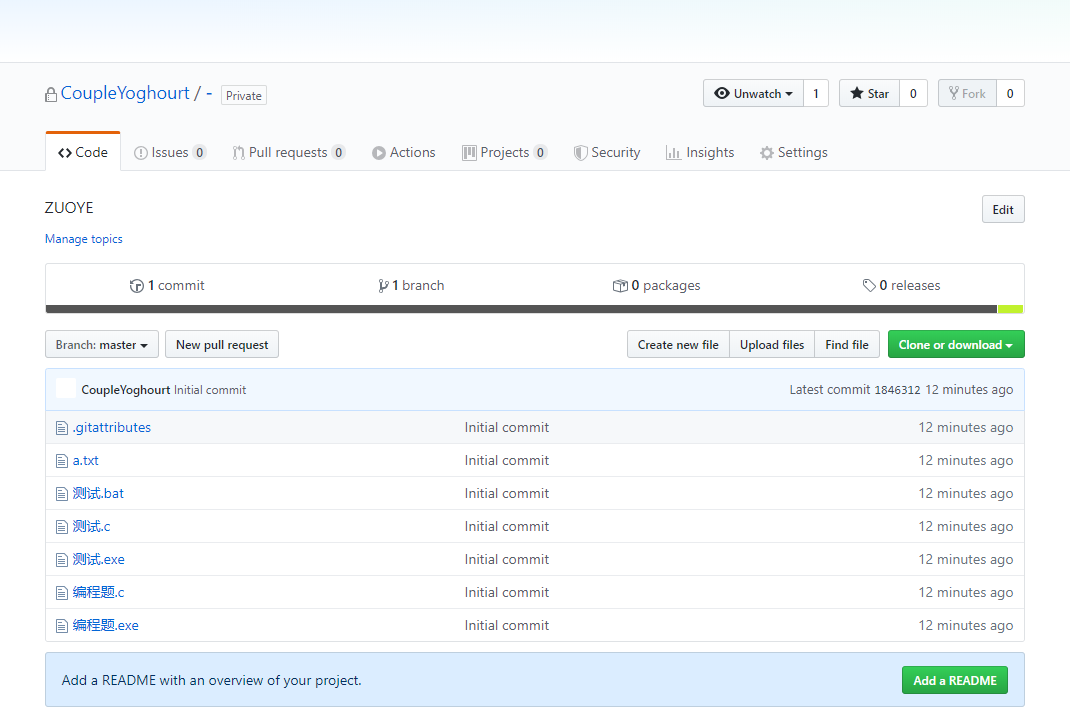Click the Add a README button

(x=955, y=680)
